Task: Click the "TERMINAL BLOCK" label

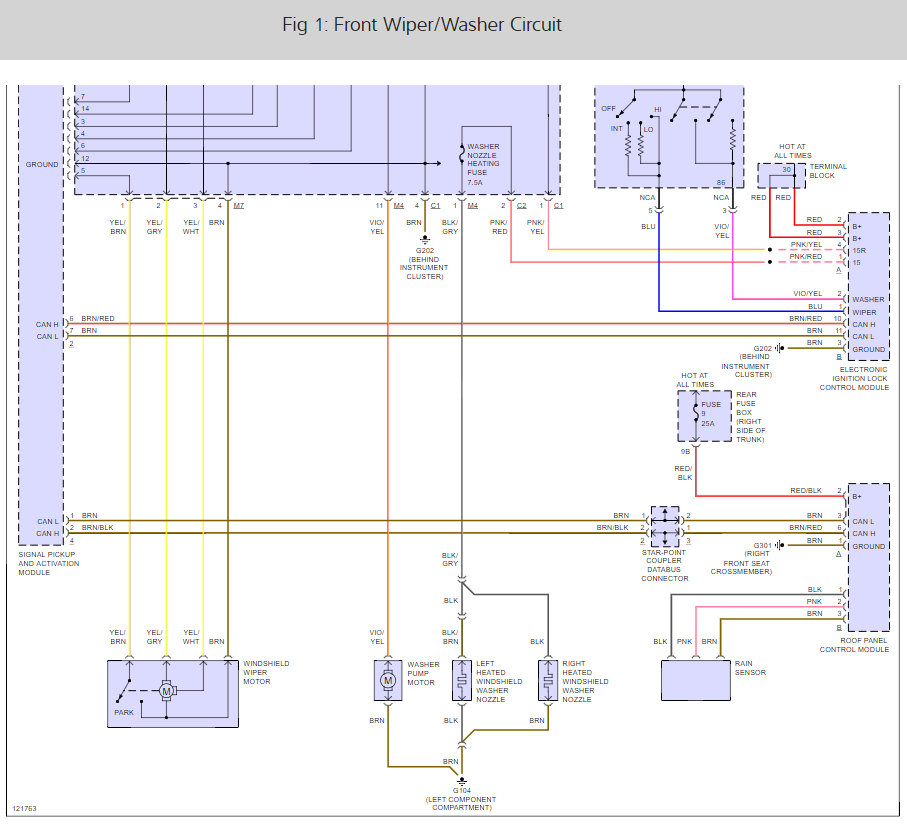Action: pos(828,171)
